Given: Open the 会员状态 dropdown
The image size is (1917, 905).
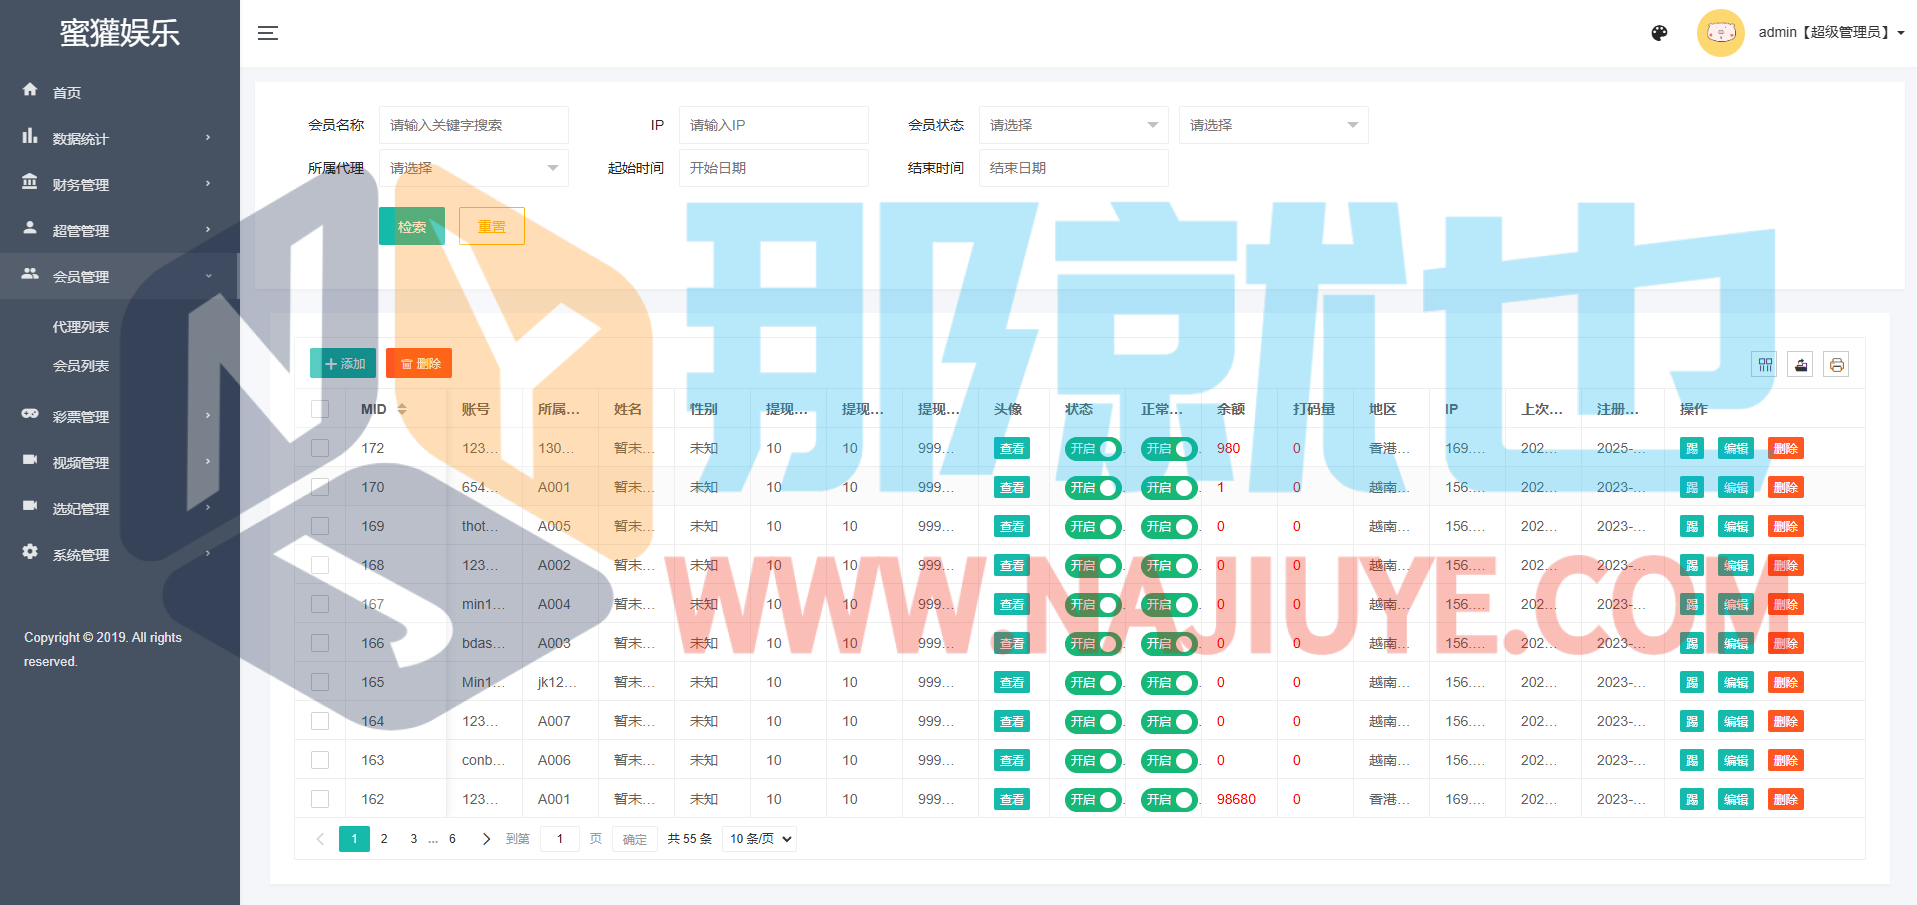Looking at the screenshot, I should pos(1073,125).
